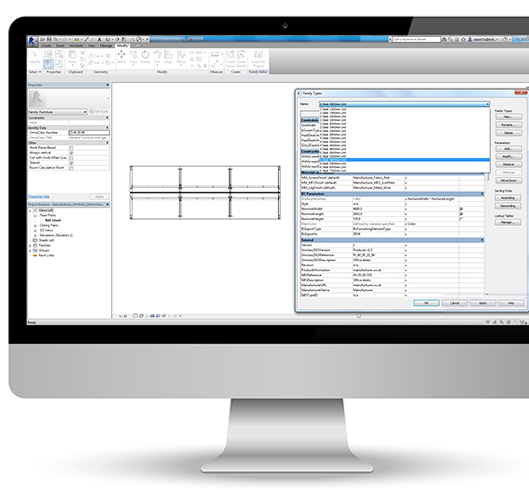Open the Family: Furniture type dropdown
This screenshot has height=490, width=529.
(x=57, y=112)
